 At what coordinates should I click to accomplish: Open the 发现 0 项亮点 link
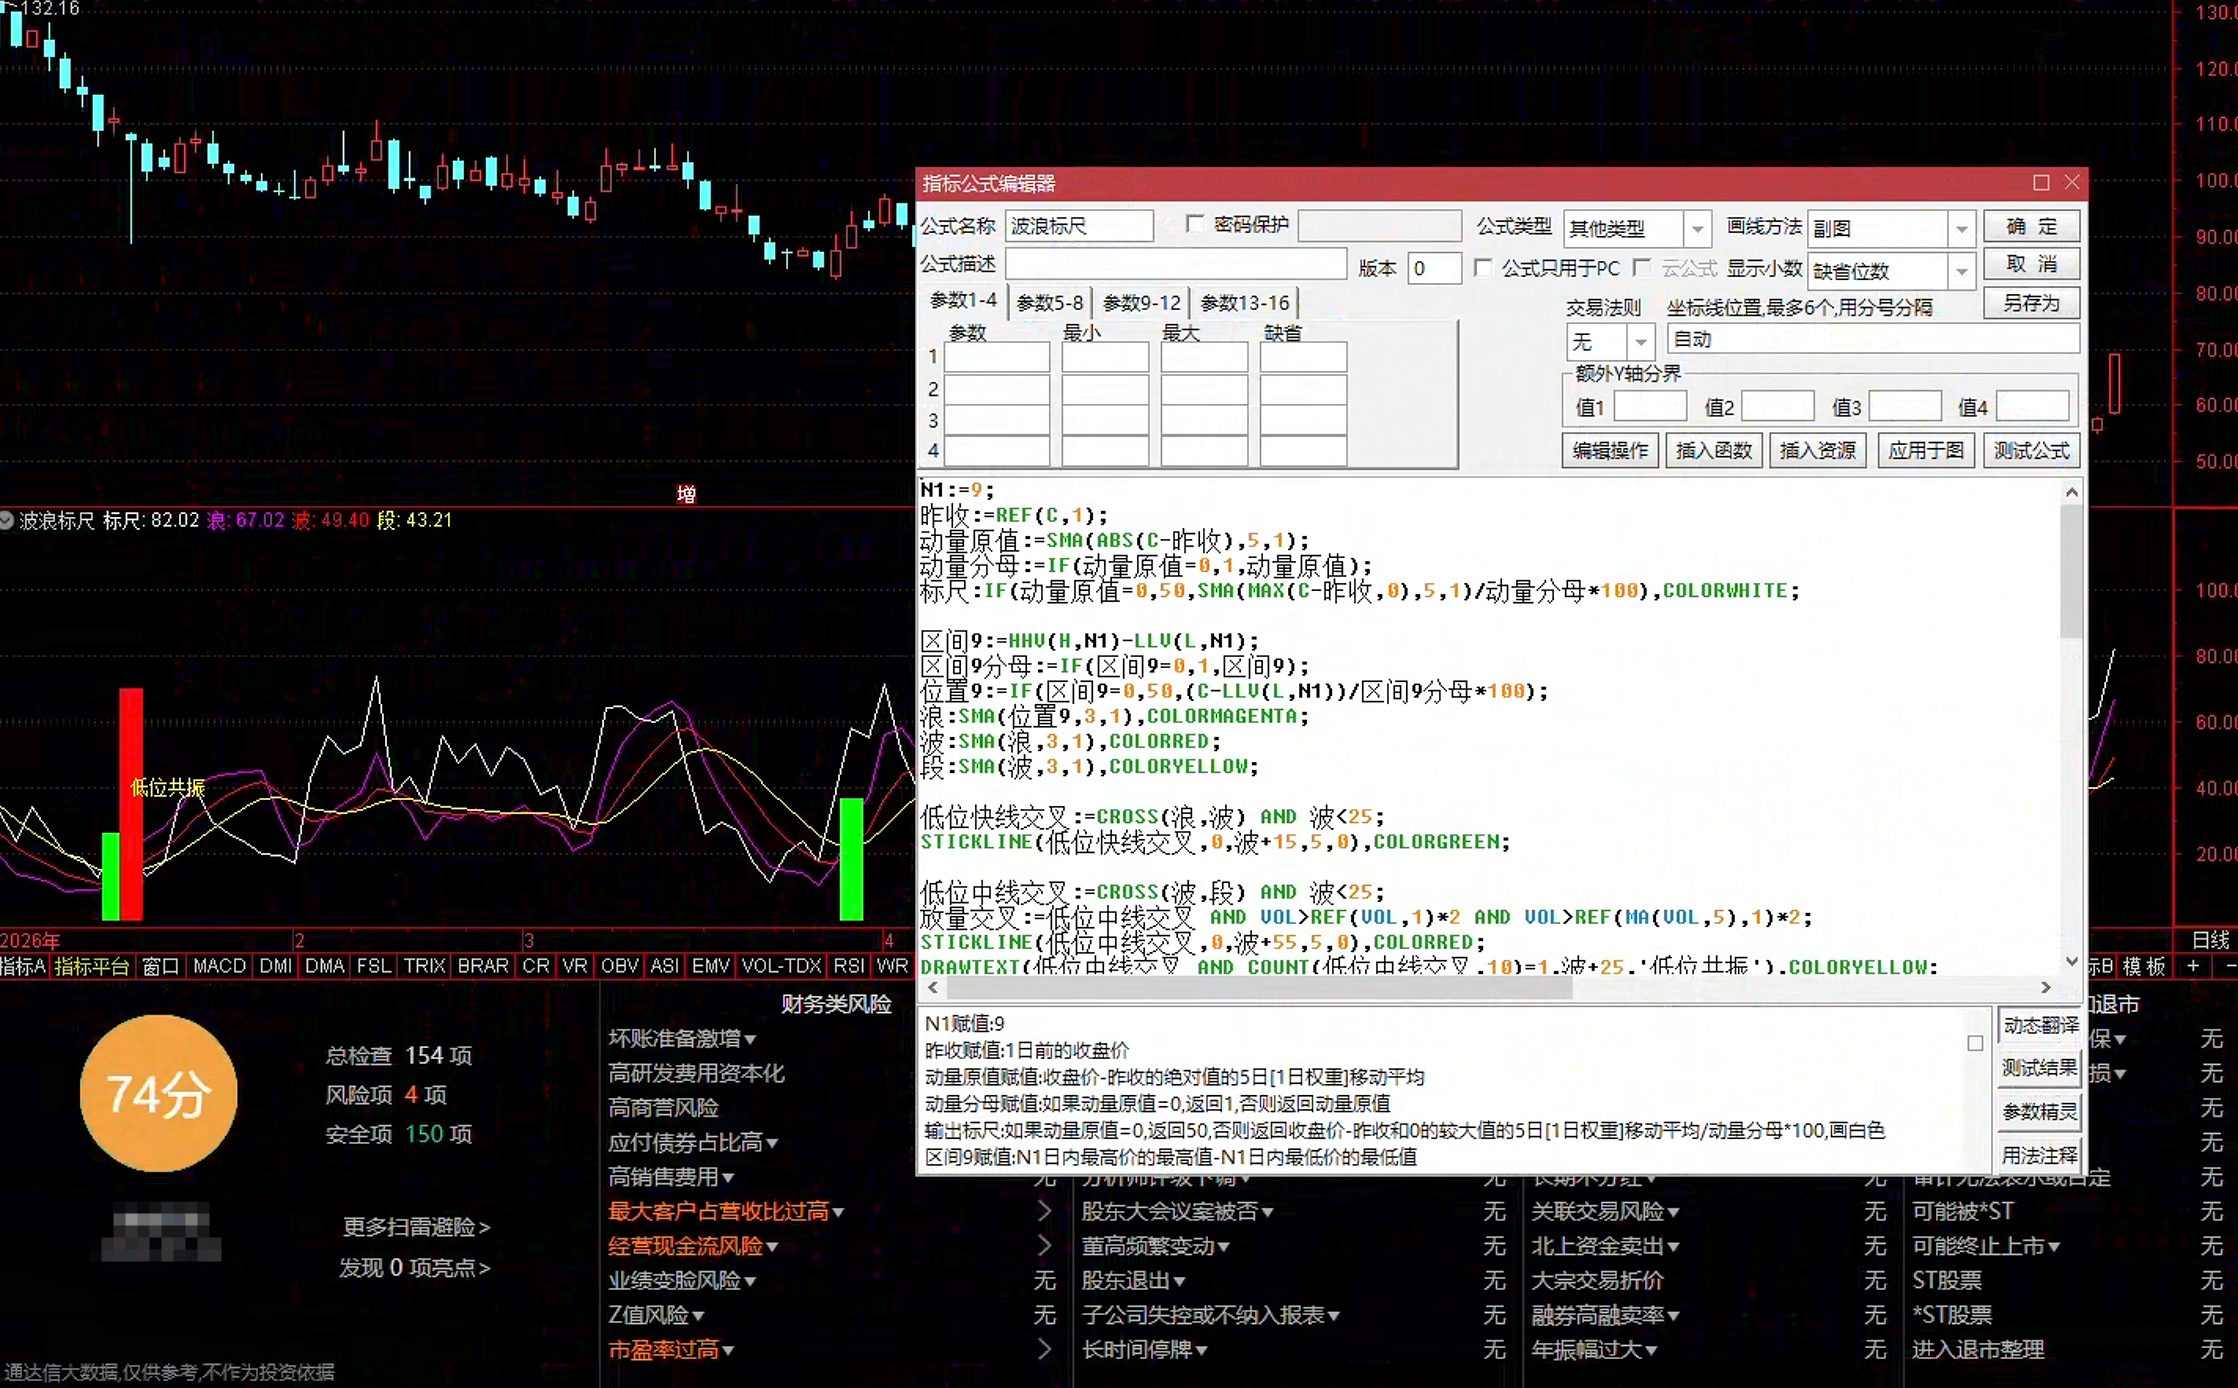(414, 1268)
